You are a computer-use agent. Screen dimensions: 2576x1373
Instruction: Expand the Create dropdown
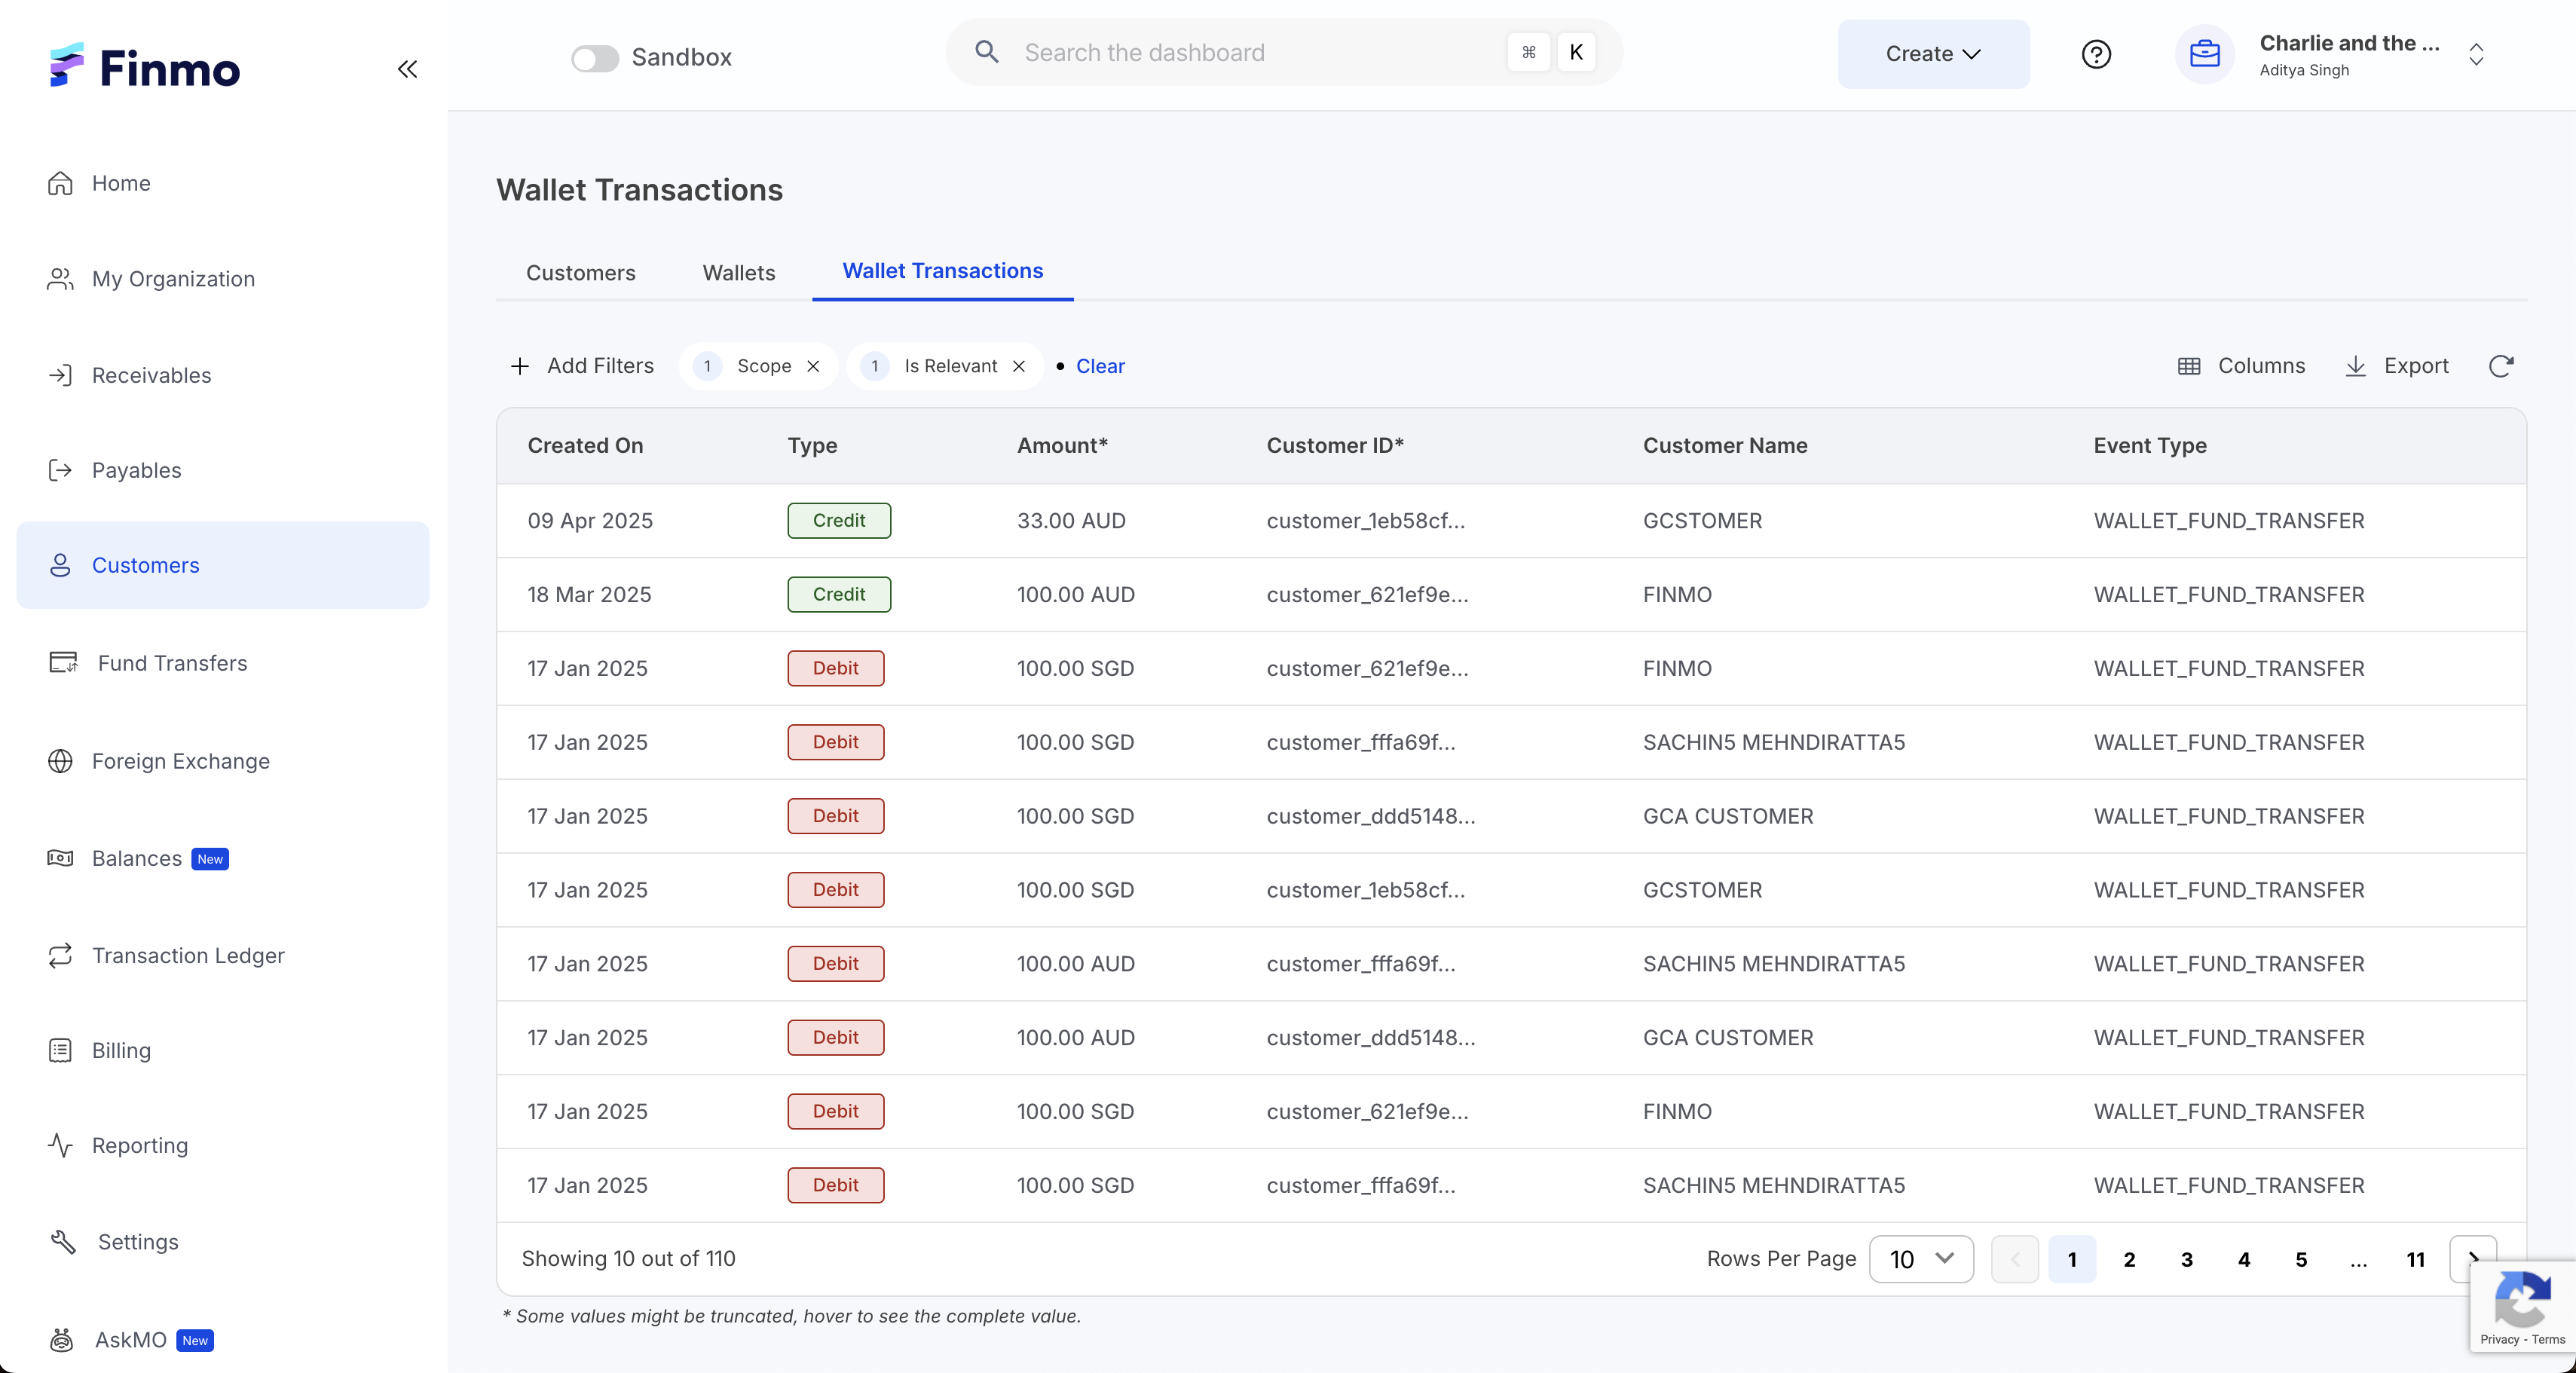tap(1932, 54)
